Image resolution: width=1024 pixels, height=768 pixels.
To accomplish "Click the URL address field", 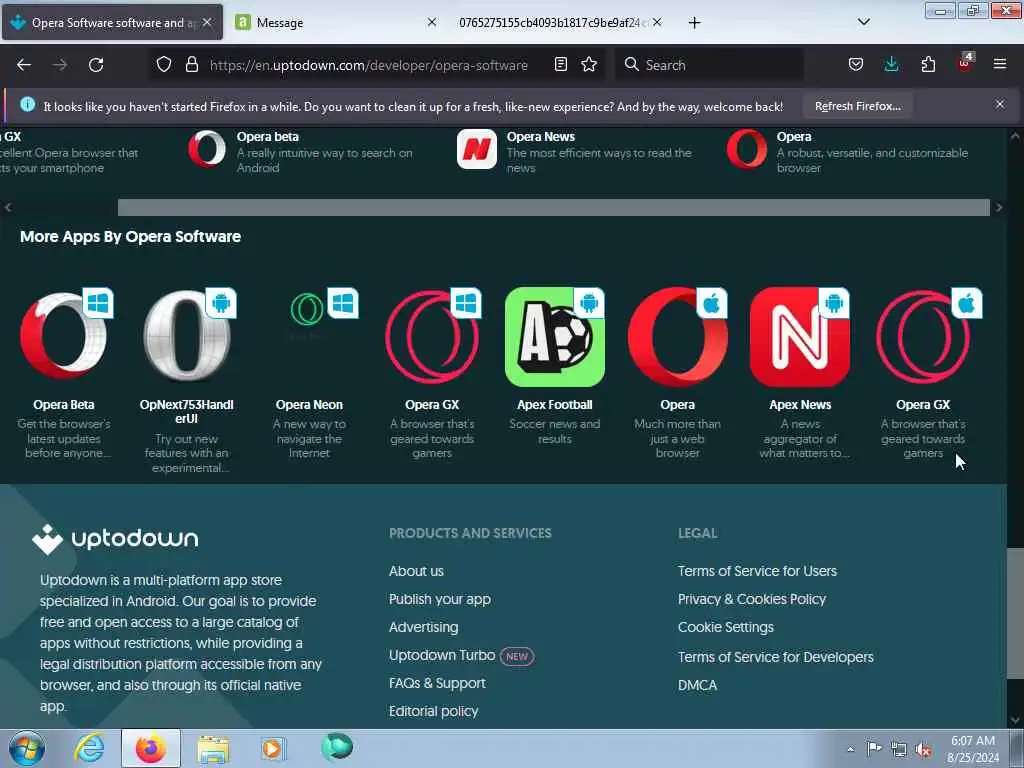I will point(368,65).
